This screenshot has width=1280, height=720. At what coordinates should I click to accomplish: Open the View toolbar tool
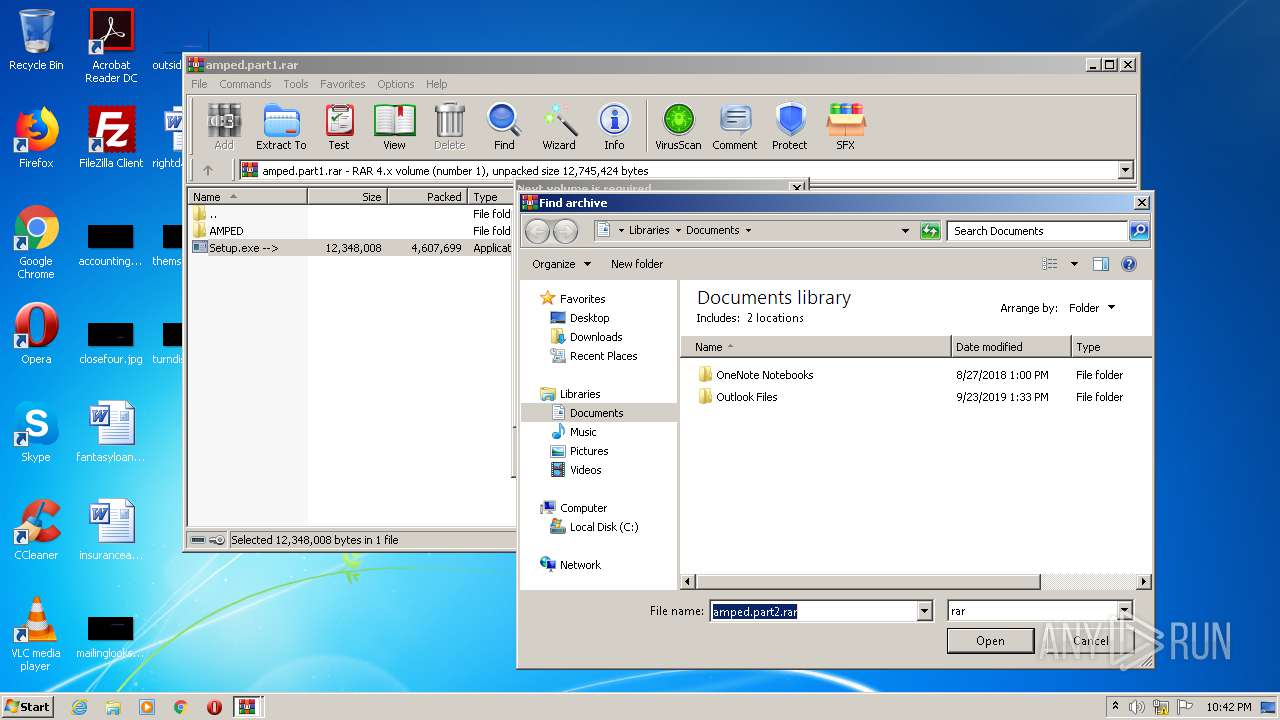tap(395, 127)
